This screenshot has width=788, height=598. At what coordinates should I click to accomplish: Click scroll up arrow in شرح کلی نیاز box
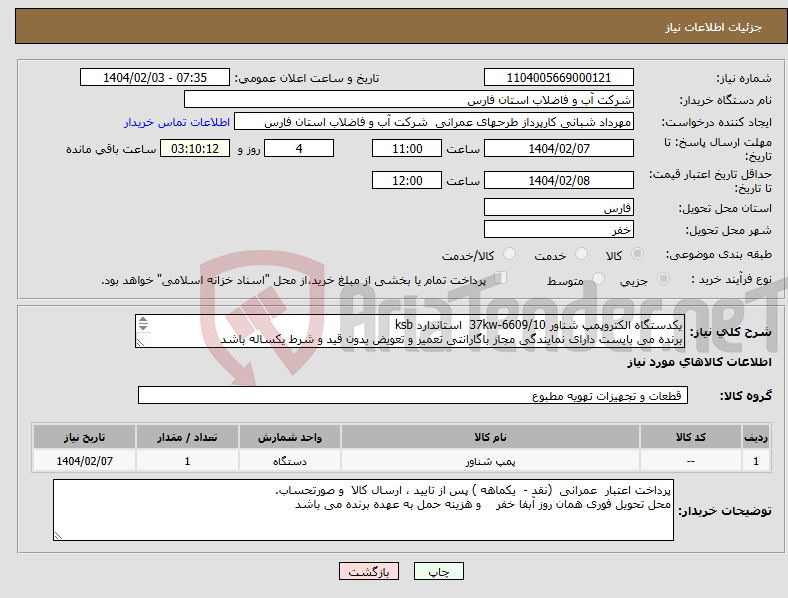coord(143,320)
